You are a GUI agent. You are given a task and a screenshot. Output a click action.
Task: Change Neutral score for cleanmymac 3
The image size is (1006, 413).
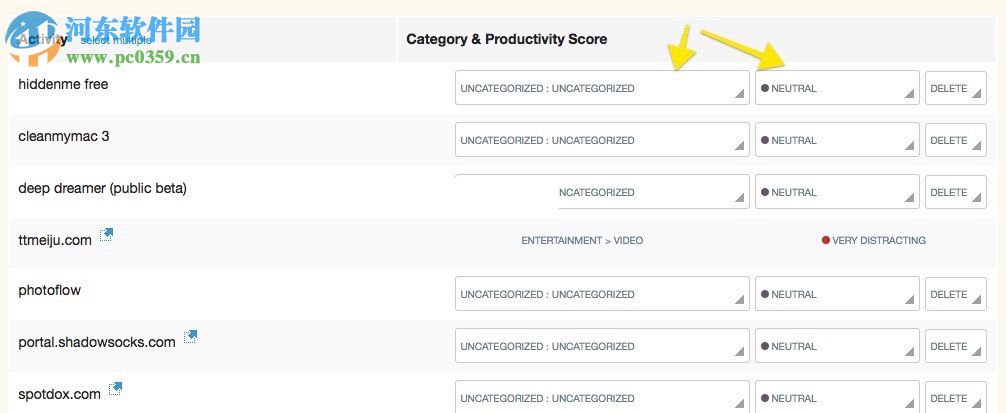[x=836, y=140]
